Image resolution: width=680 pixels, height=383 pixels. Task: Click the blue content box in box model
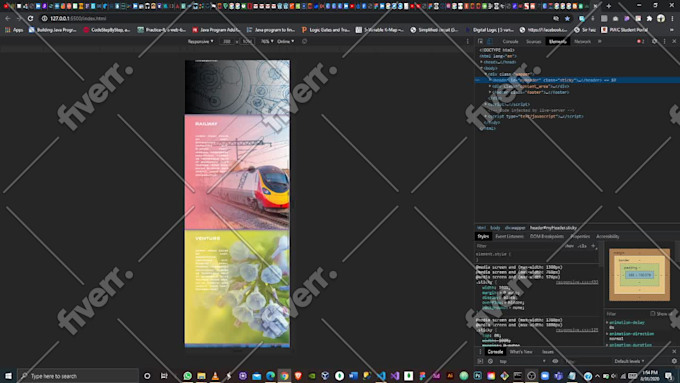coord(640,275)
